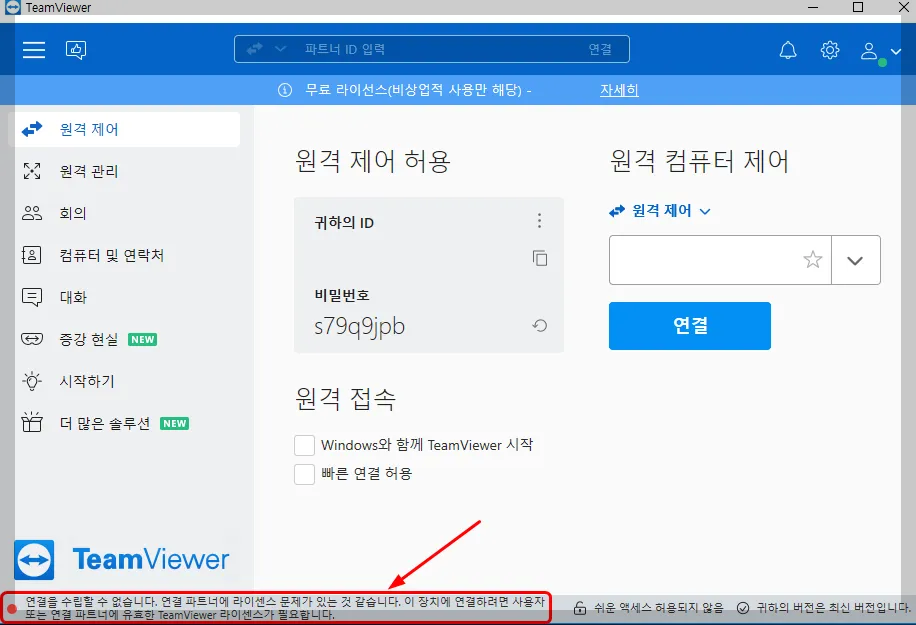Select 원격 제어 in sidebar
The image size is (916, 625).
point(124,129)
